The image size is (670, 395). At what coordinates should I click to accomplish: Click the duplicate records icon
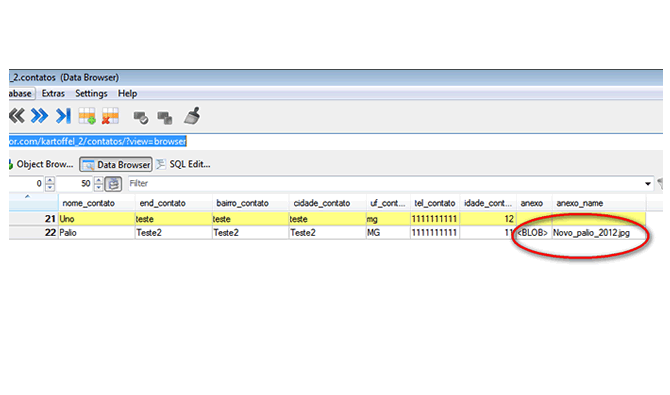(x=165, y=117)
